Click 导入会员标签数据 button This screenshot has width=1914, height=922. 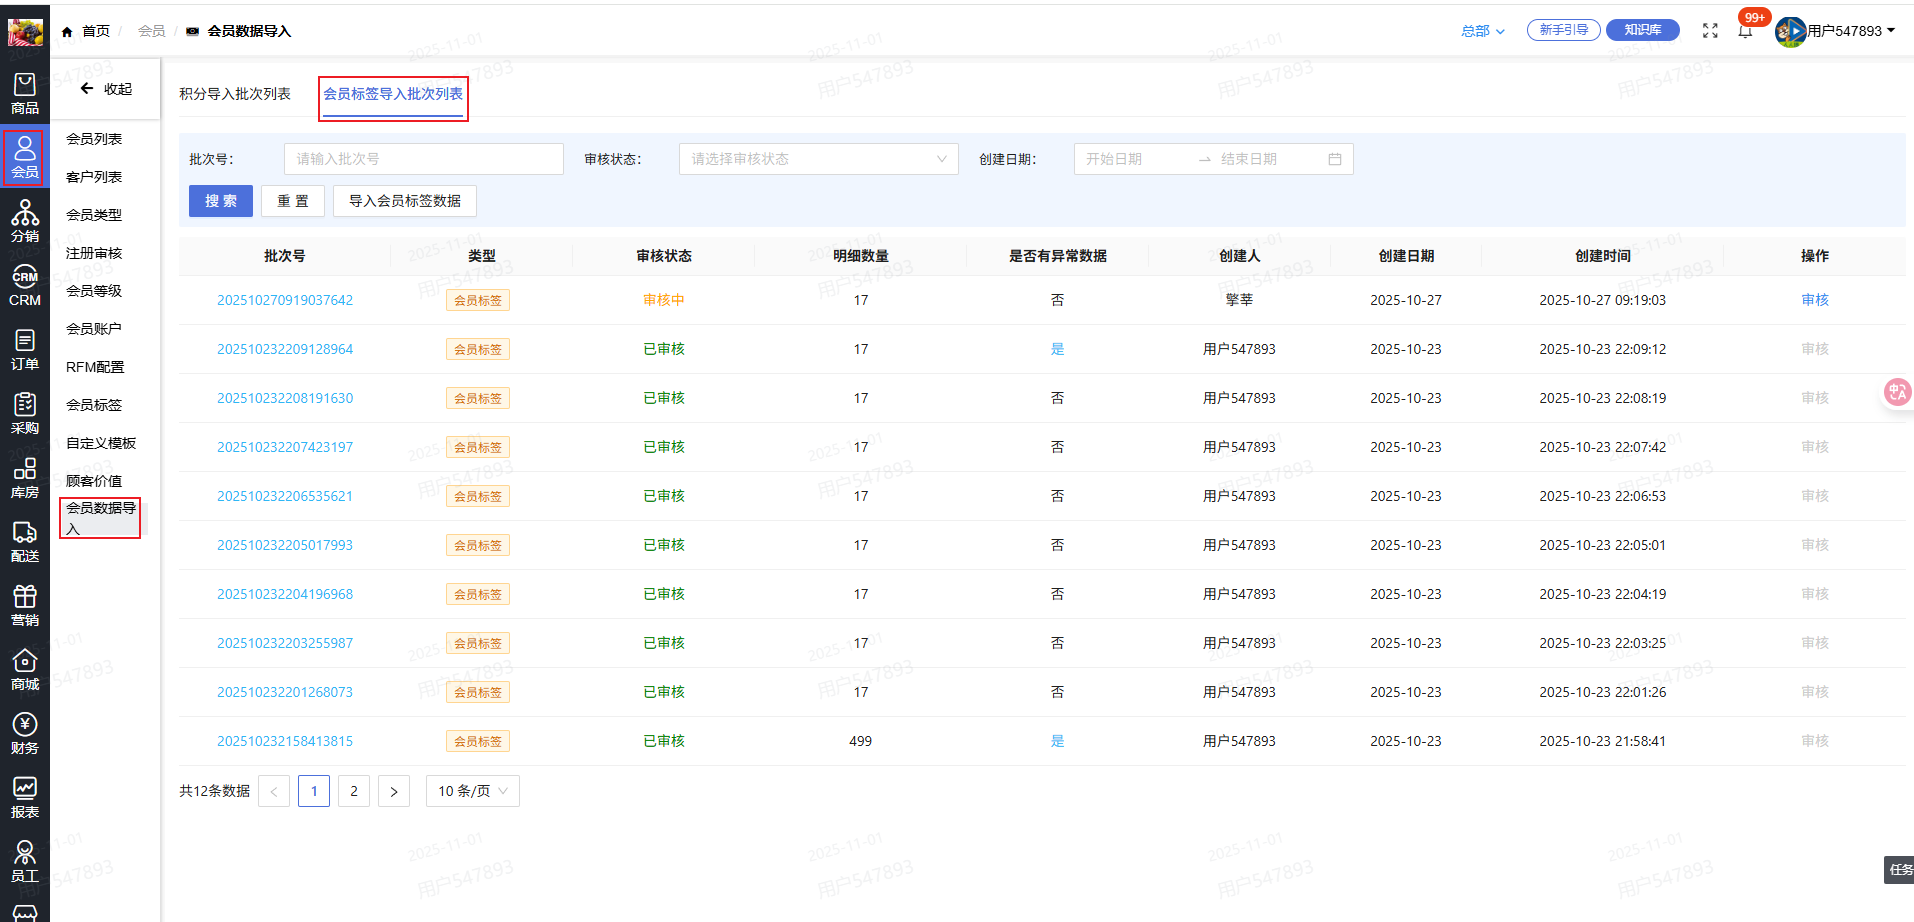(404, 201)
